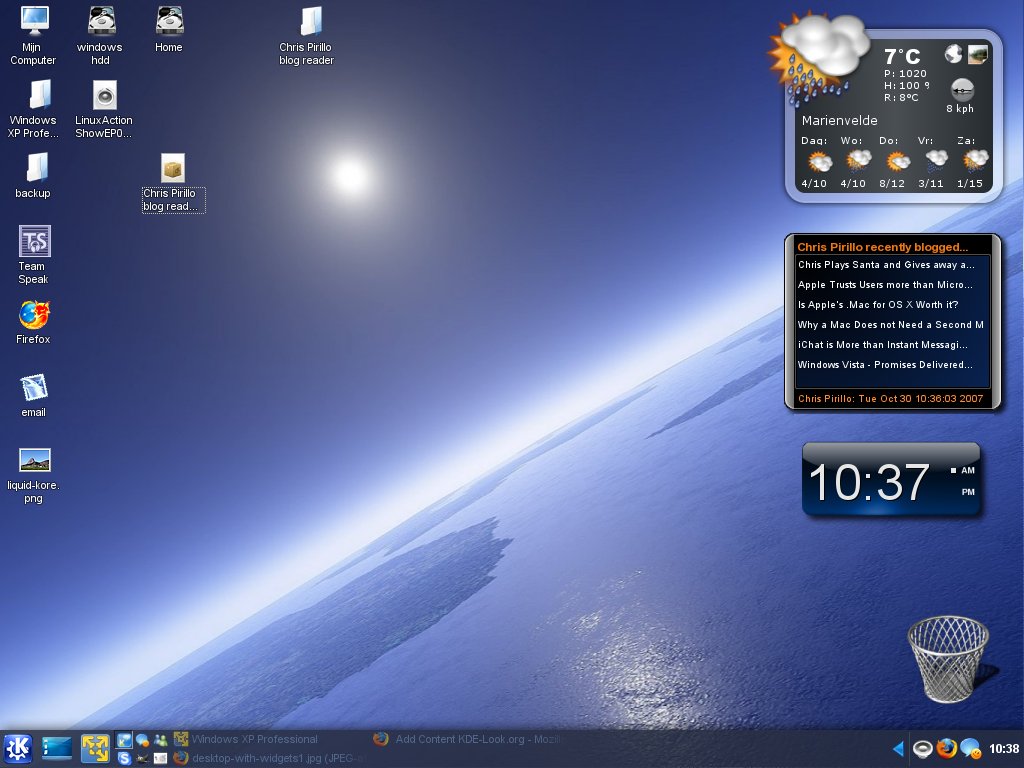Click the 7°C temperature reading
The width and height of the screenshot is (1024, 768).
click(x=902, y=56)
